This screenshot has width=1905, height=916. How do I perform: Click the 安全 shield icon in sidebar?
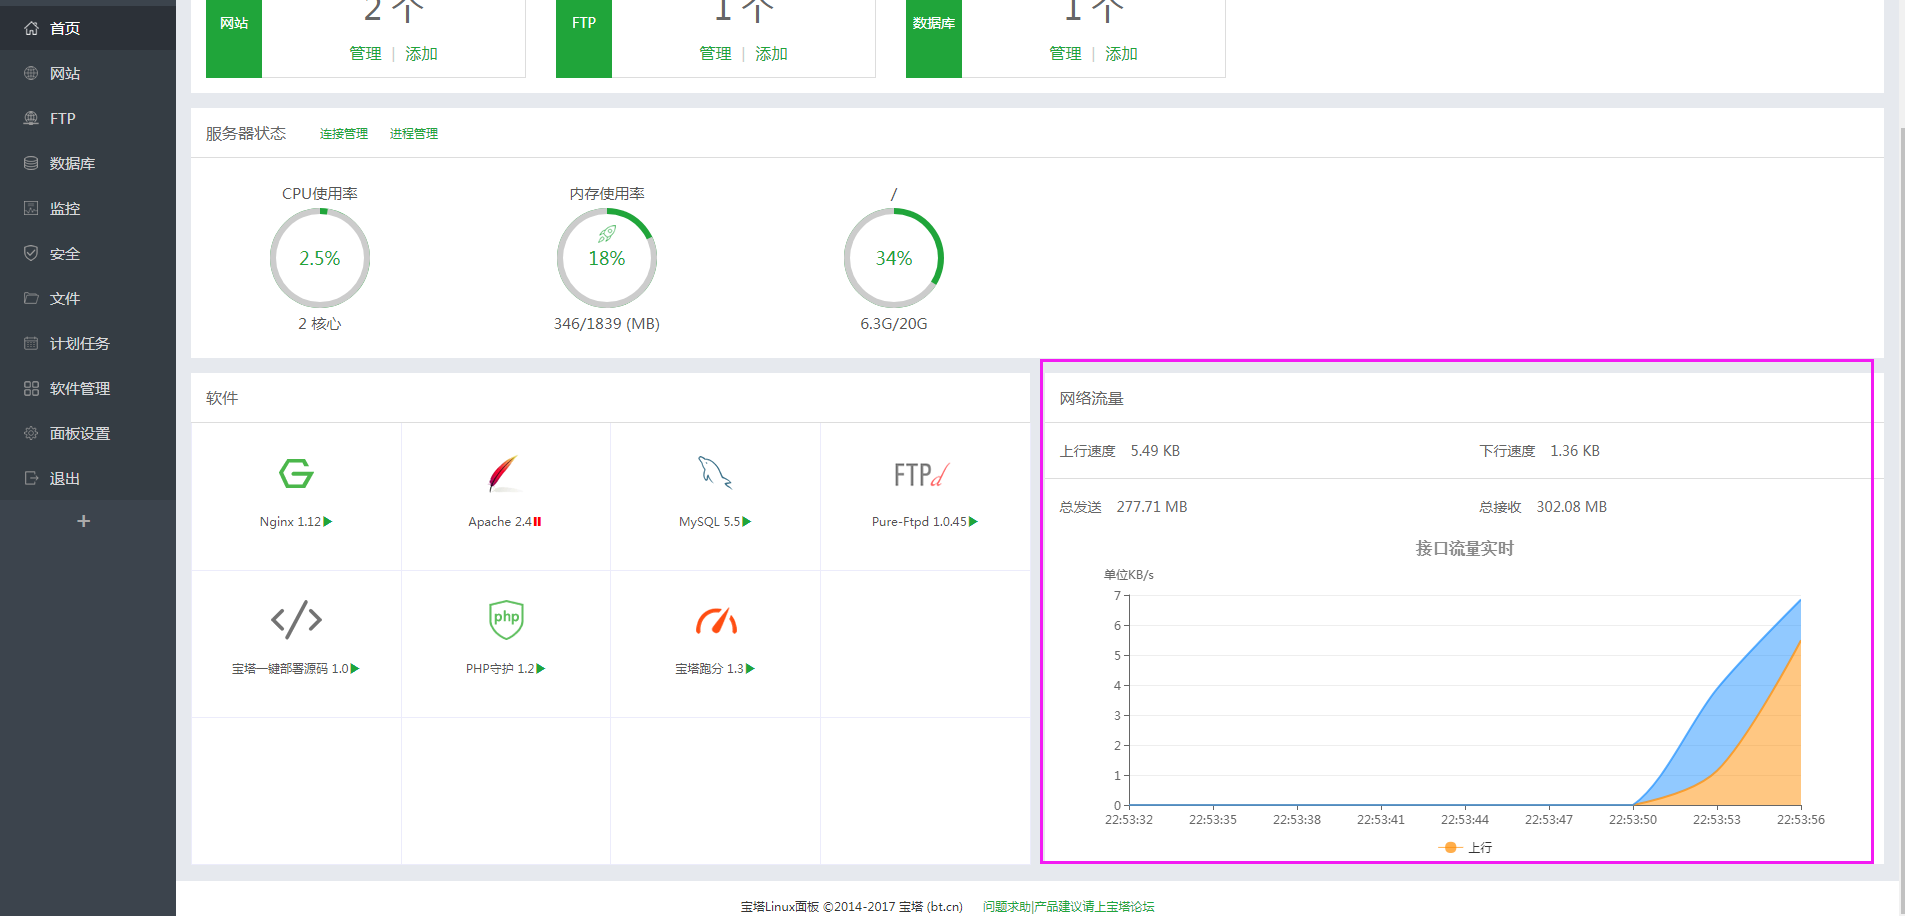31,253
